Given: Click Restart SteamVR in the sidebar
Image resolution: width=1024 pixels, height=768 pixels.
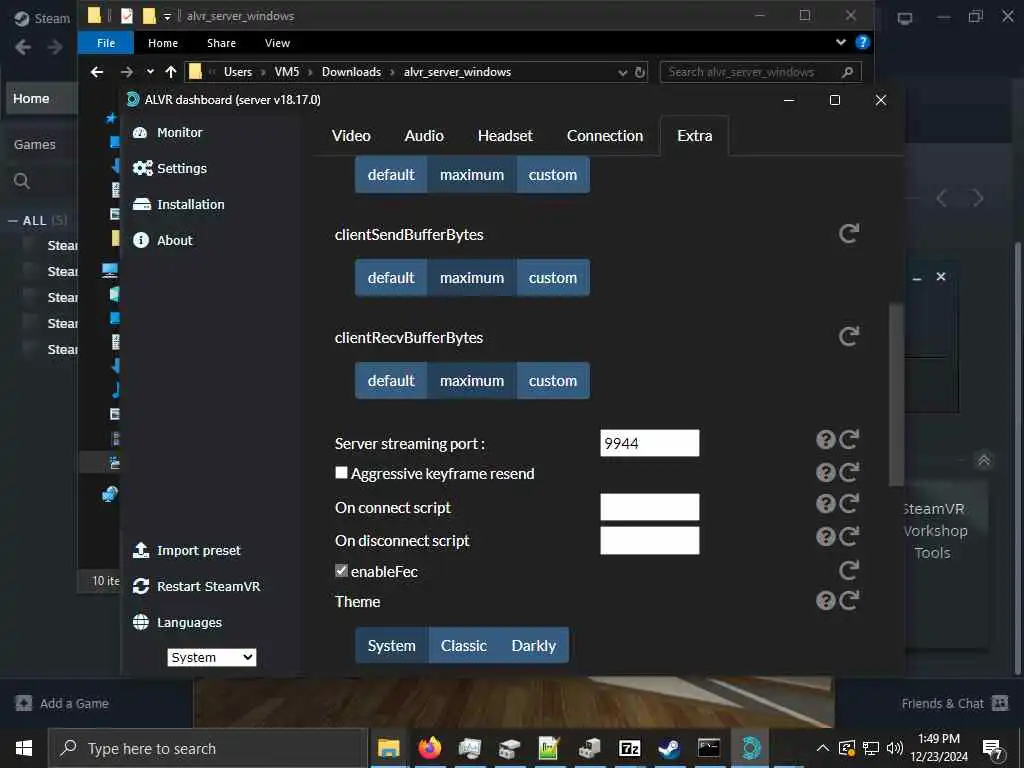Looking at the screenshot, I should click(x=196, y=586).
